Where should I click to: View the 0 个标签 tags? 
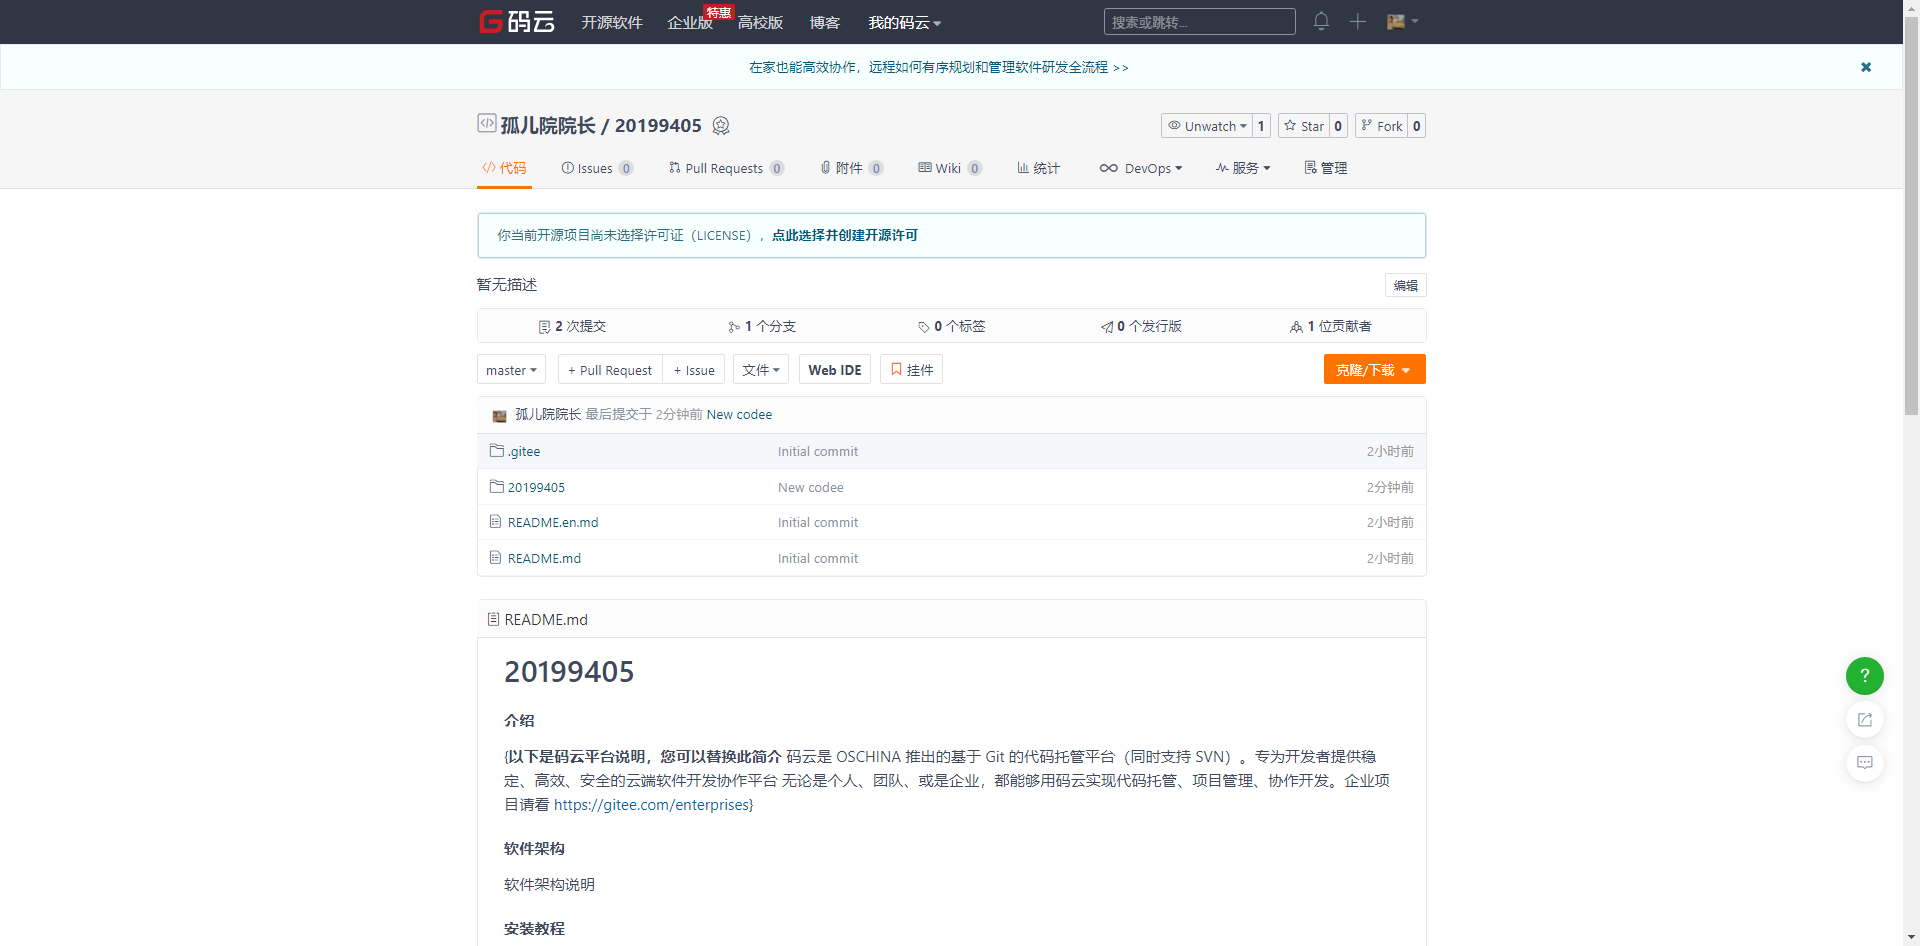pos(952,326)
